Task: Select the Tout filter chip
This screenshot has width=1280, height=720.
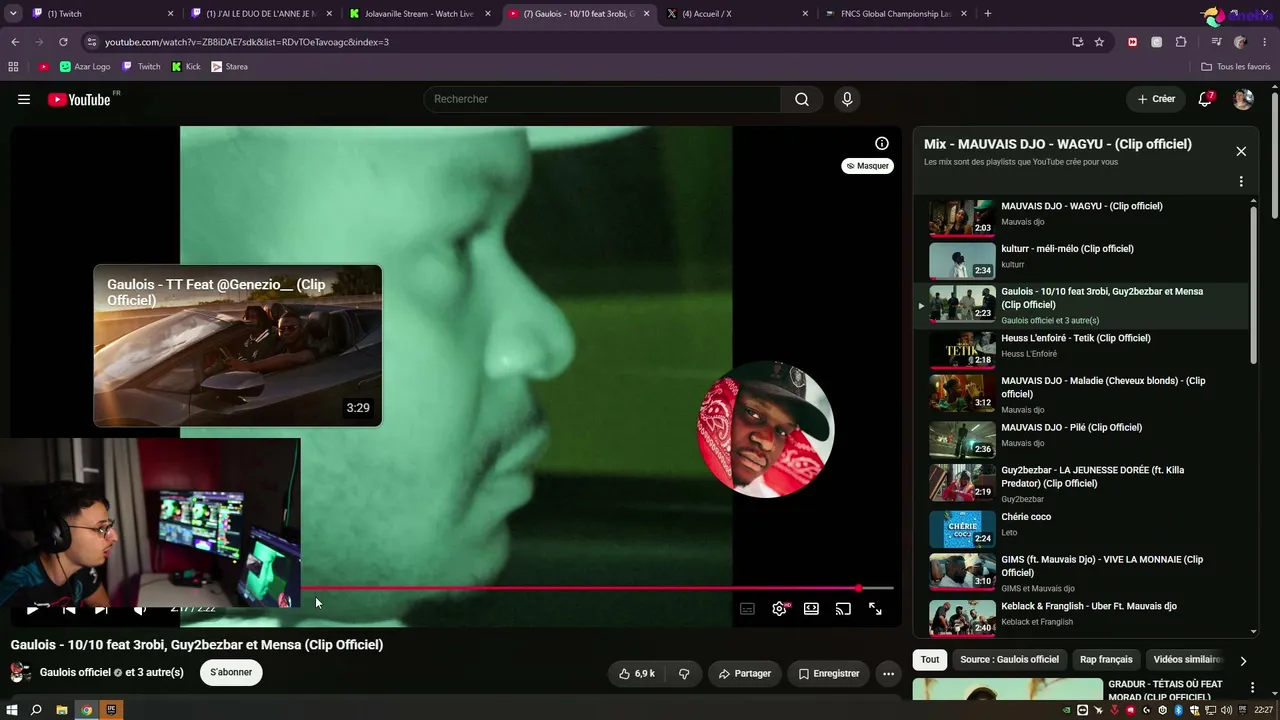Action: coord(930,660)
